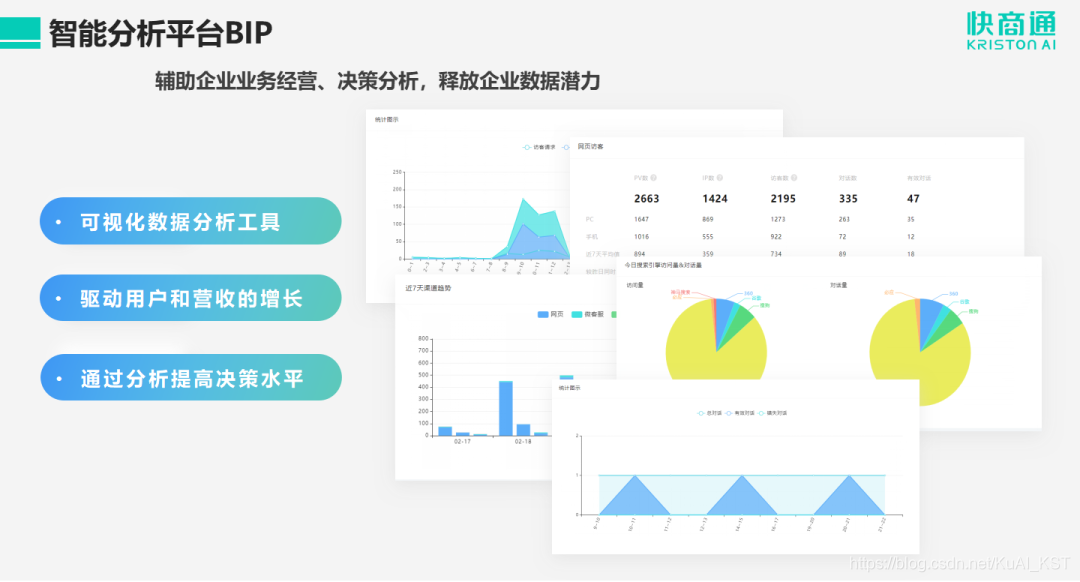
Task: Click the 7-day average value 734
Action: (x=776, y=253)
